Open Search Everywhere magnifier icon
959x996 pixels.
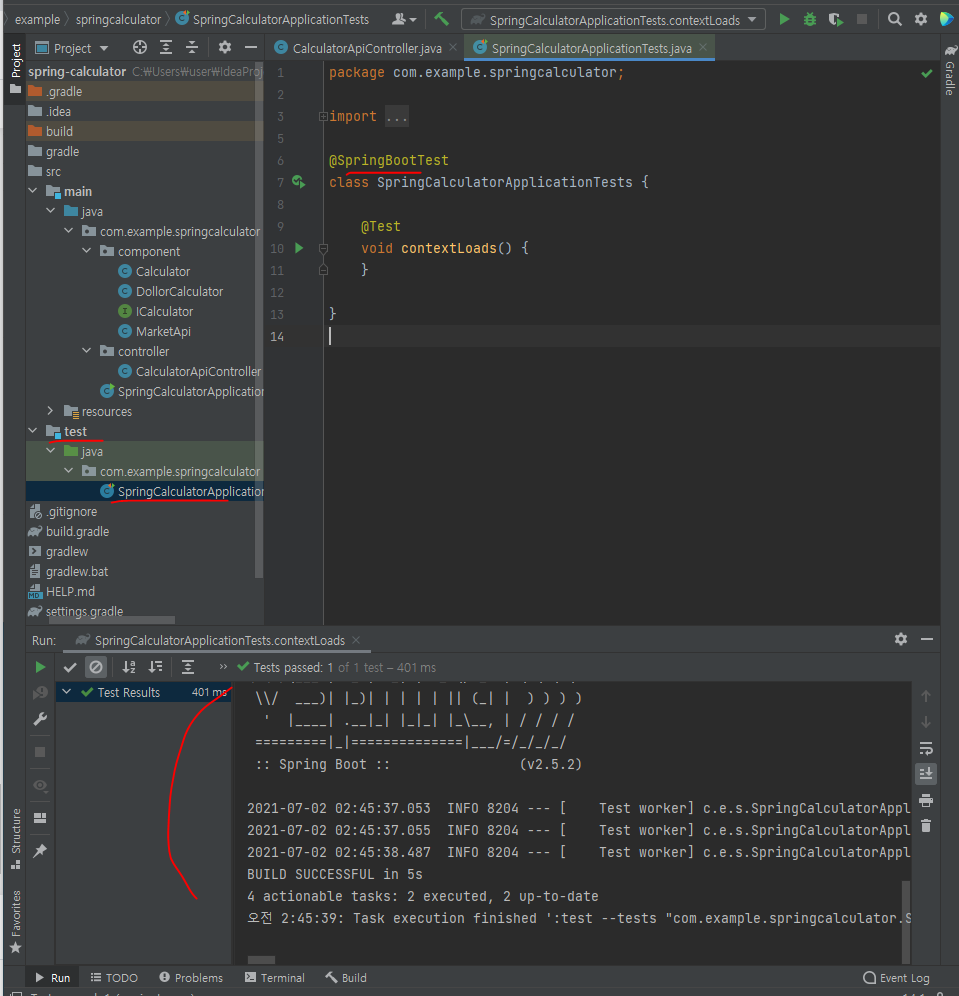(895, 18)
